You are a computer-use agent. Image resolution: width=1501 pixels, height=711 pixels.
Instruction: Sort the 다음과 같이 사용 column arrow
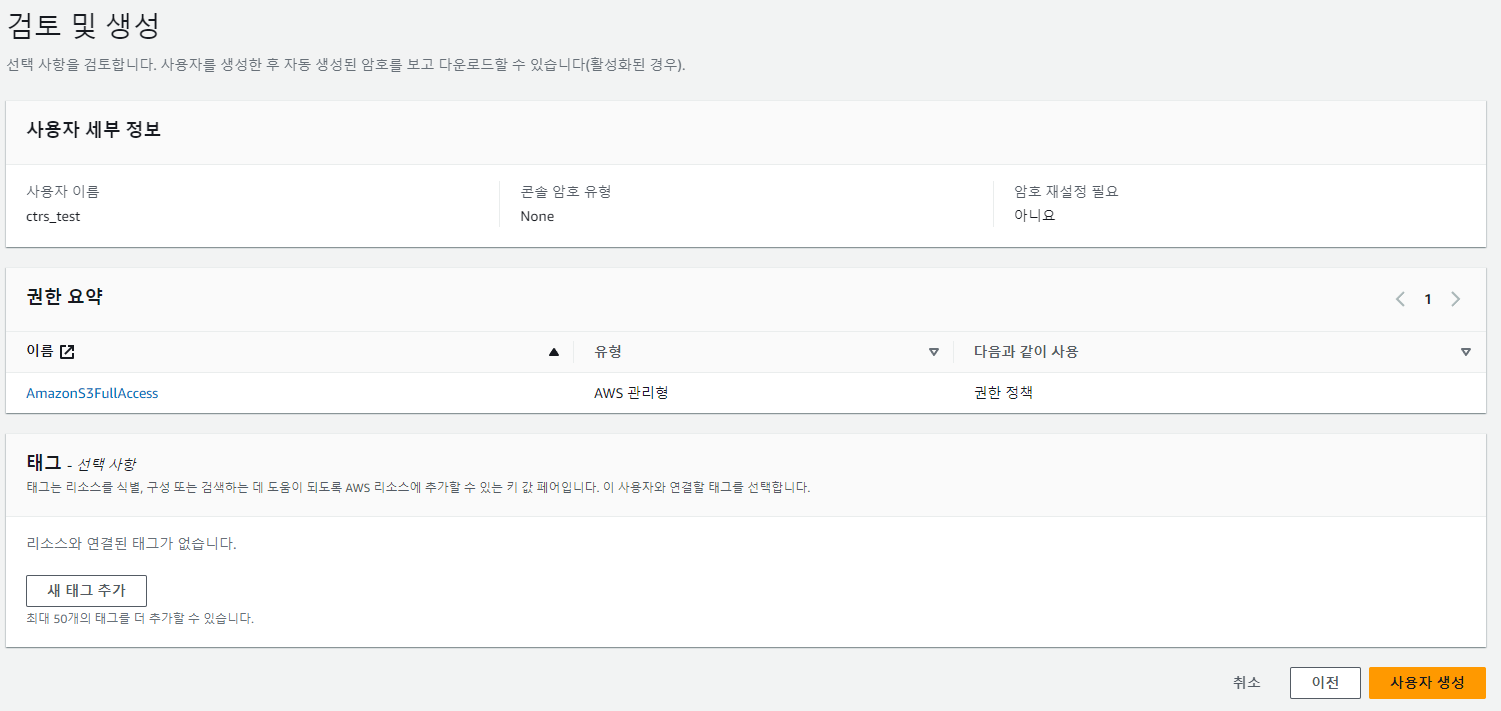point(1466,352)
